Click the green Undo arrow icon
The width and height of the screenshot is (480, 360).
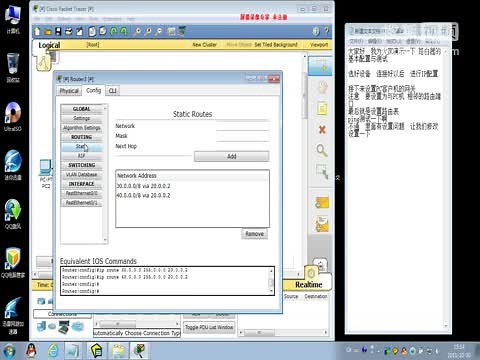pyautogui.click(x=114, y=32)
